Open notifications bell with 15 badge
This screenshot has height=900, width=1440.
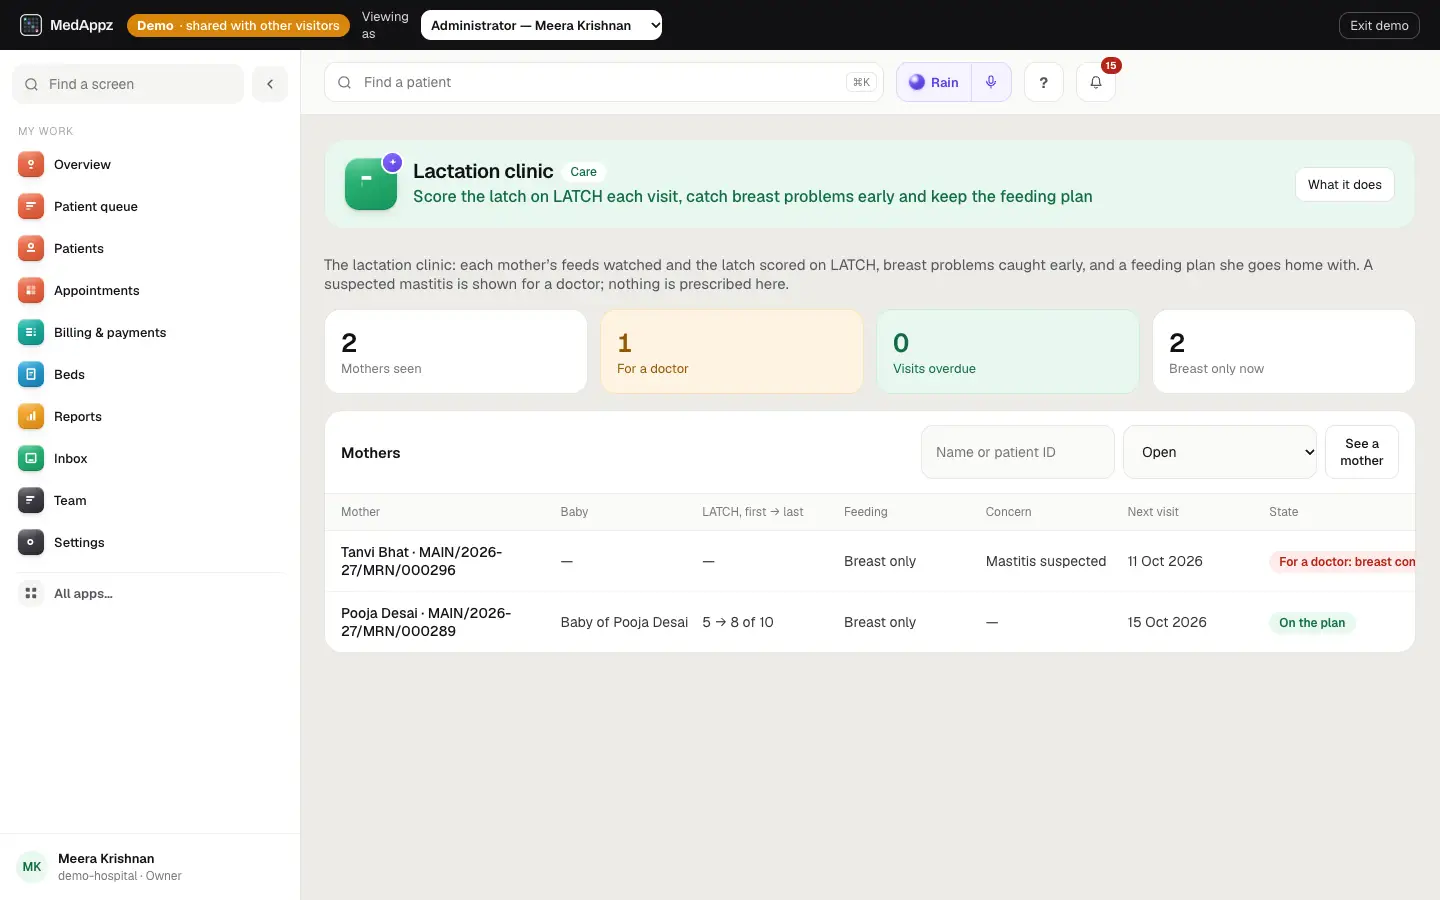pyautogui.click(x=1096, y=82)
